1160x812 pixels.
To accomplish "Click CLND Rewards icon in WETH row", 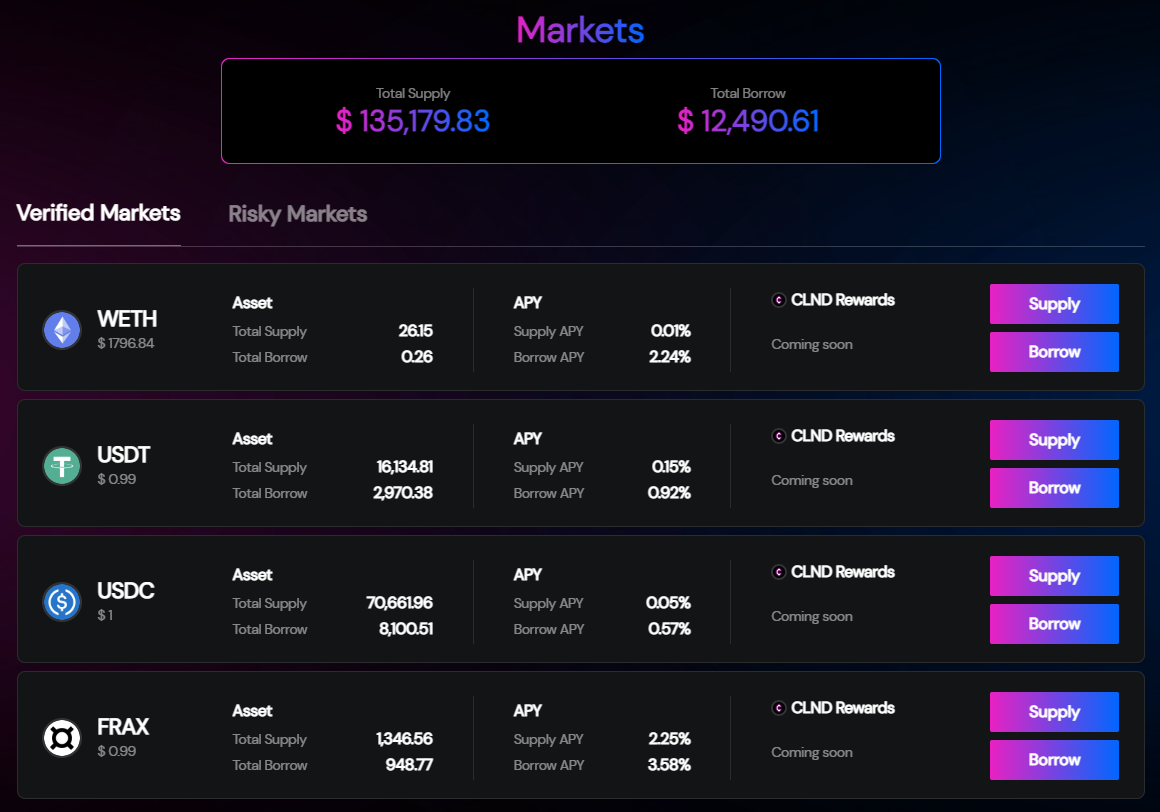I will click(x=778, y=300).
